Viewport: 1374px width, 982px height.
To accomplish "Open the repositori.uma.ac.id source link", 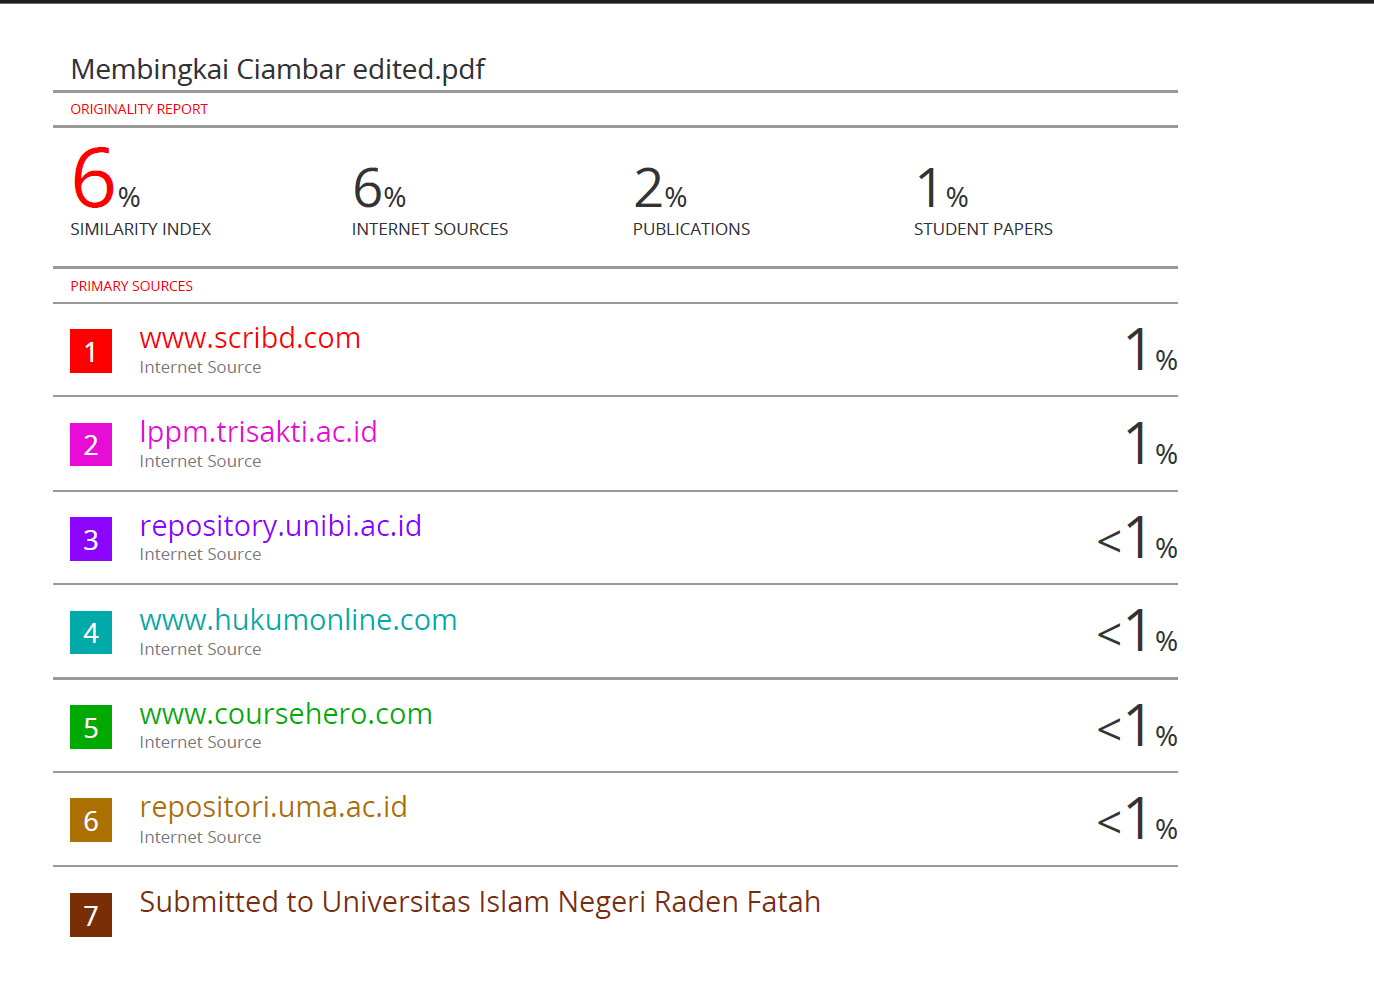I will coord(273,807).
